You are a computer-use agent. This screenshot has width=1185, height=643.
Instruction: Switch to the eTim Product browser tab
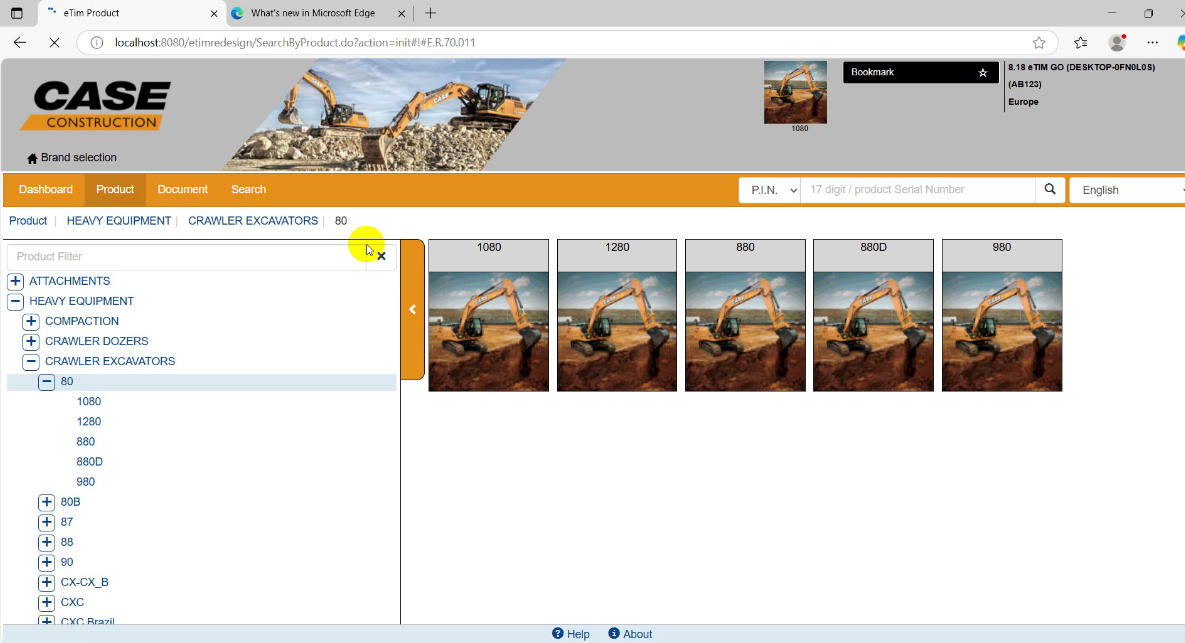pos(130,13)
